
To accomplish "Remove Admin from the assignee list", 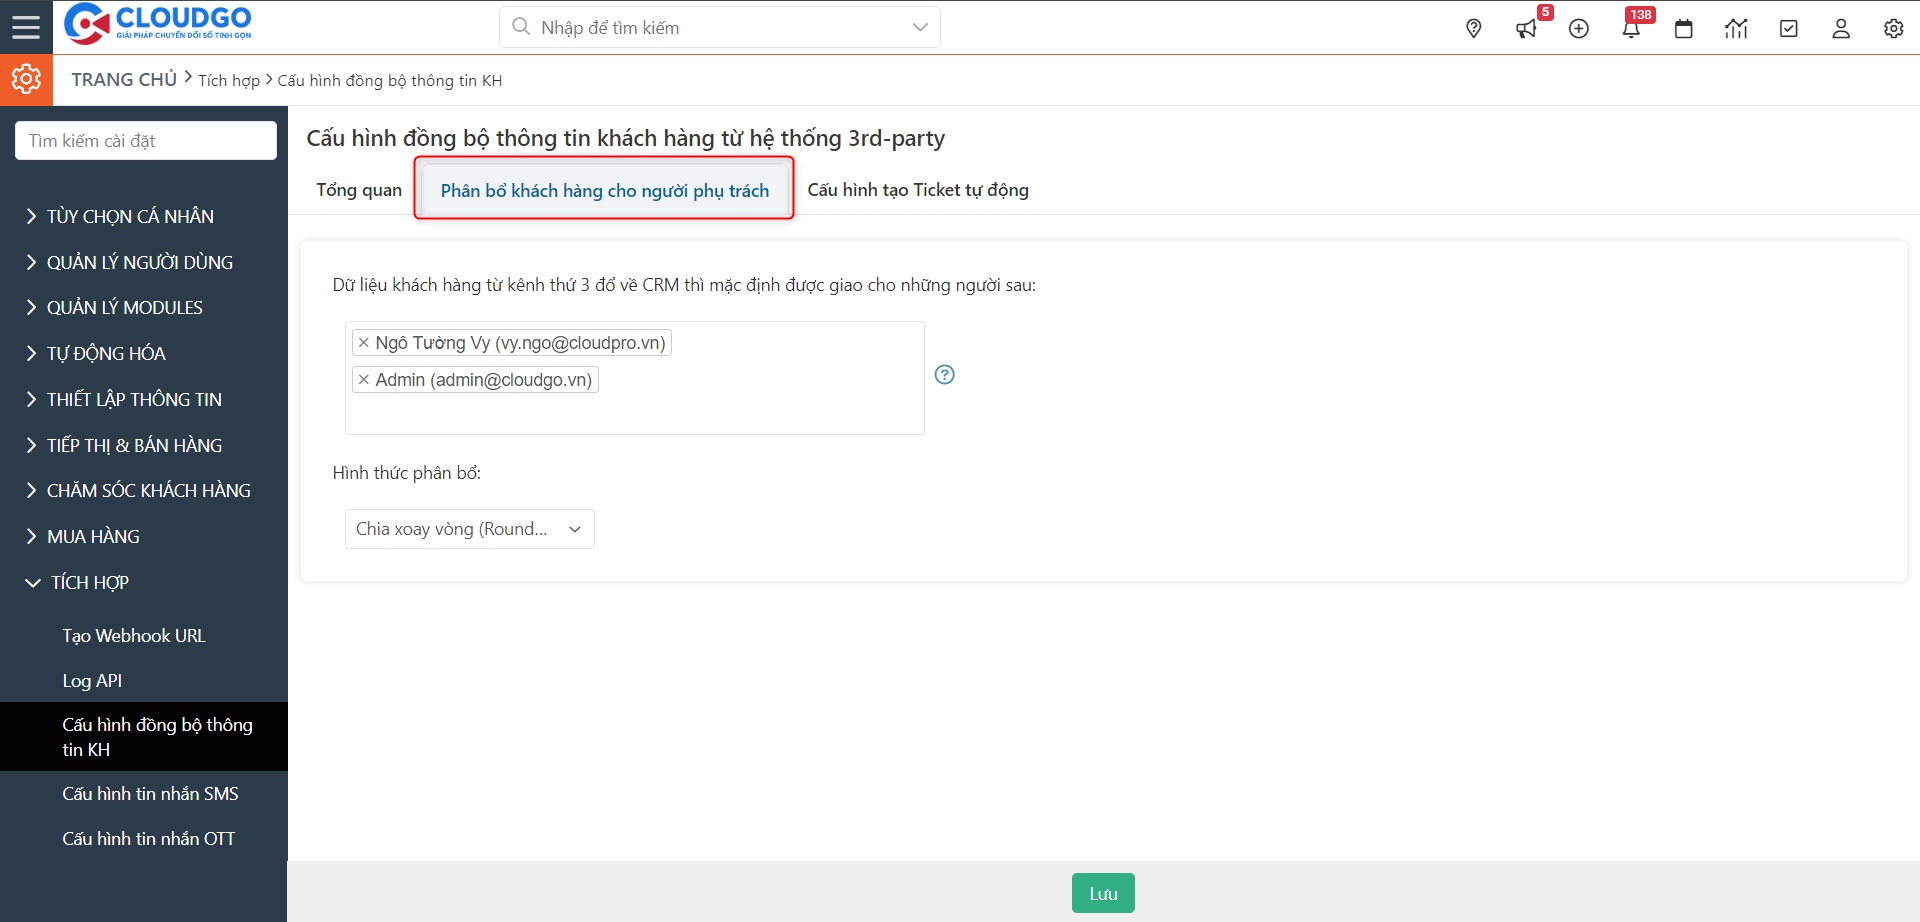I will (364, 380).
